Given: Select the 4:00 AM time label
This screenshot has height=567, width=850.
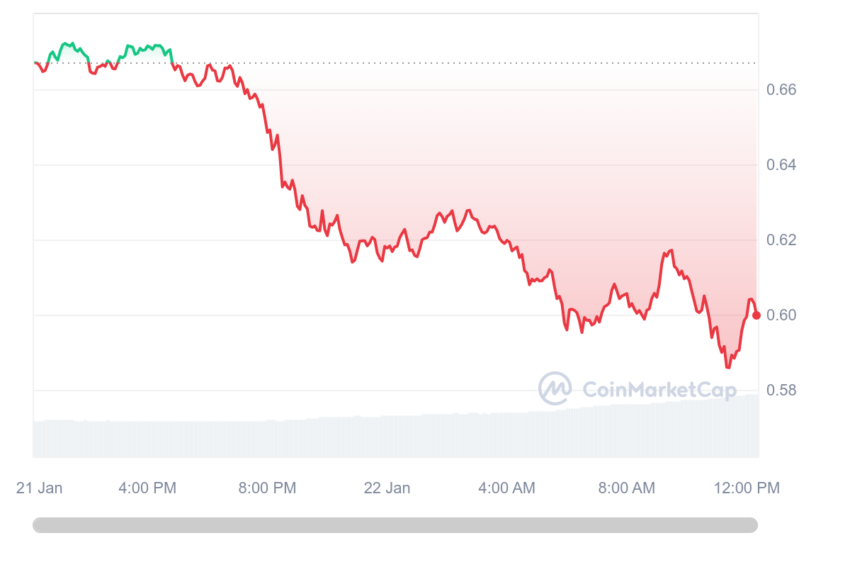Looking at the screenshot, I should tap(507, 488).
